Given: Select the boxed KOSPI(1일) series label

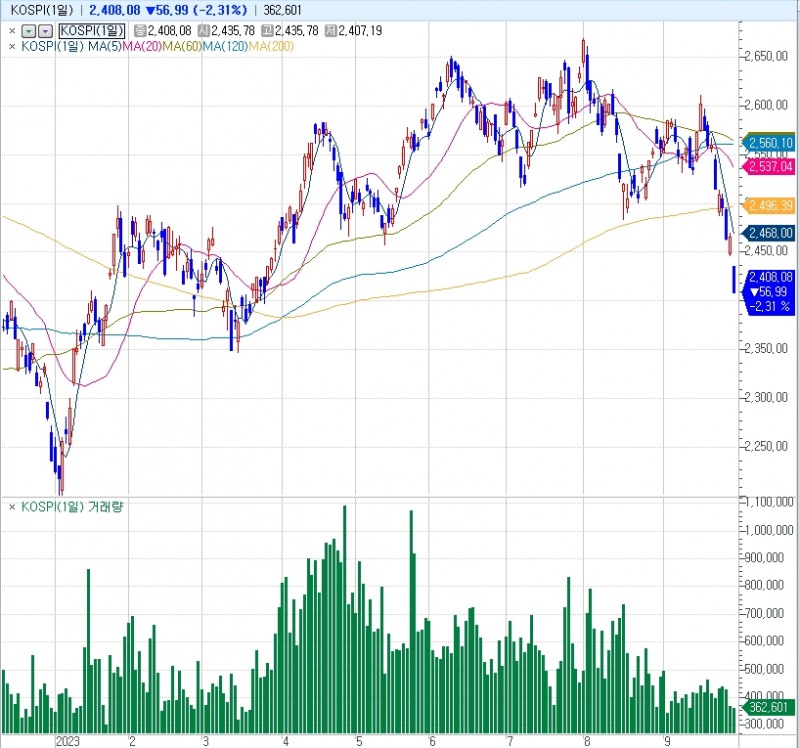Looking at the screenshot, I should (91, 31).
